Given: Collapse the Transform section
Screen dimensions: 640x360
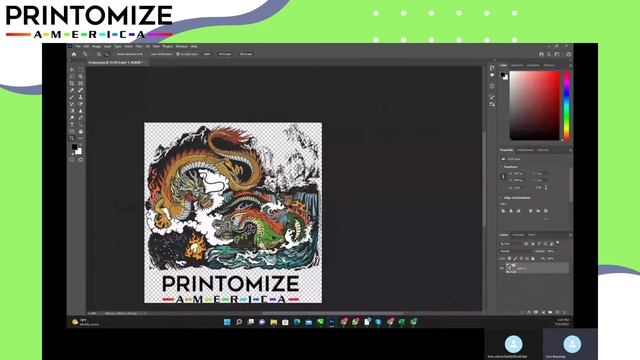Looking at the screenshot, I should tap(501, 167).
